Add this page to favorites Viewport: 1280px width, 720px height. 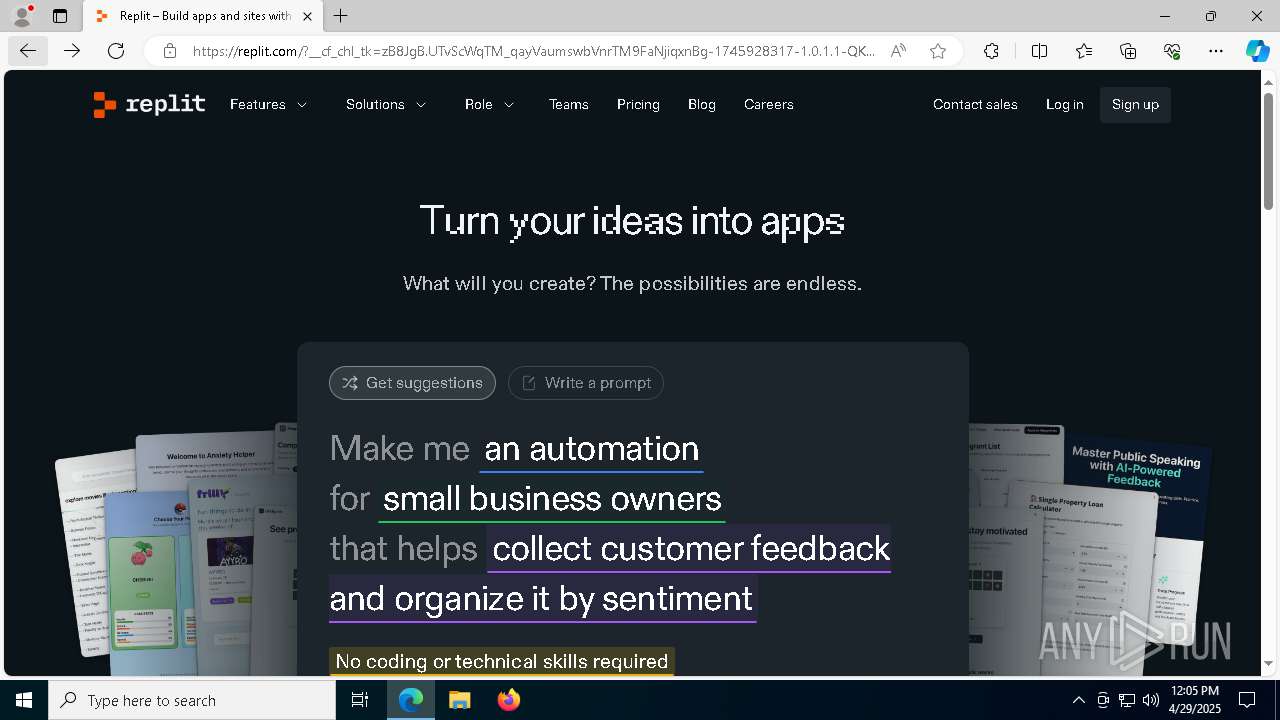(938, 51)
